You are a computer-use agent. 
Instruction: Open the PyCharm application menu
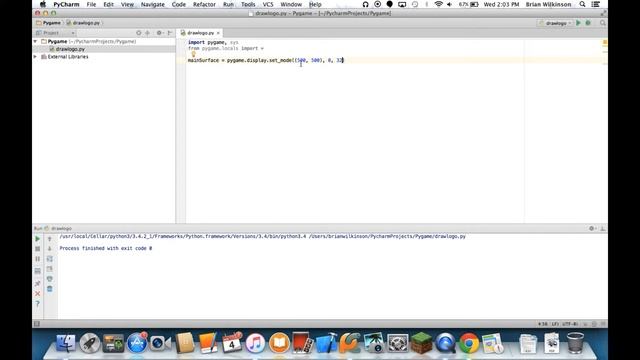(66, 4)
